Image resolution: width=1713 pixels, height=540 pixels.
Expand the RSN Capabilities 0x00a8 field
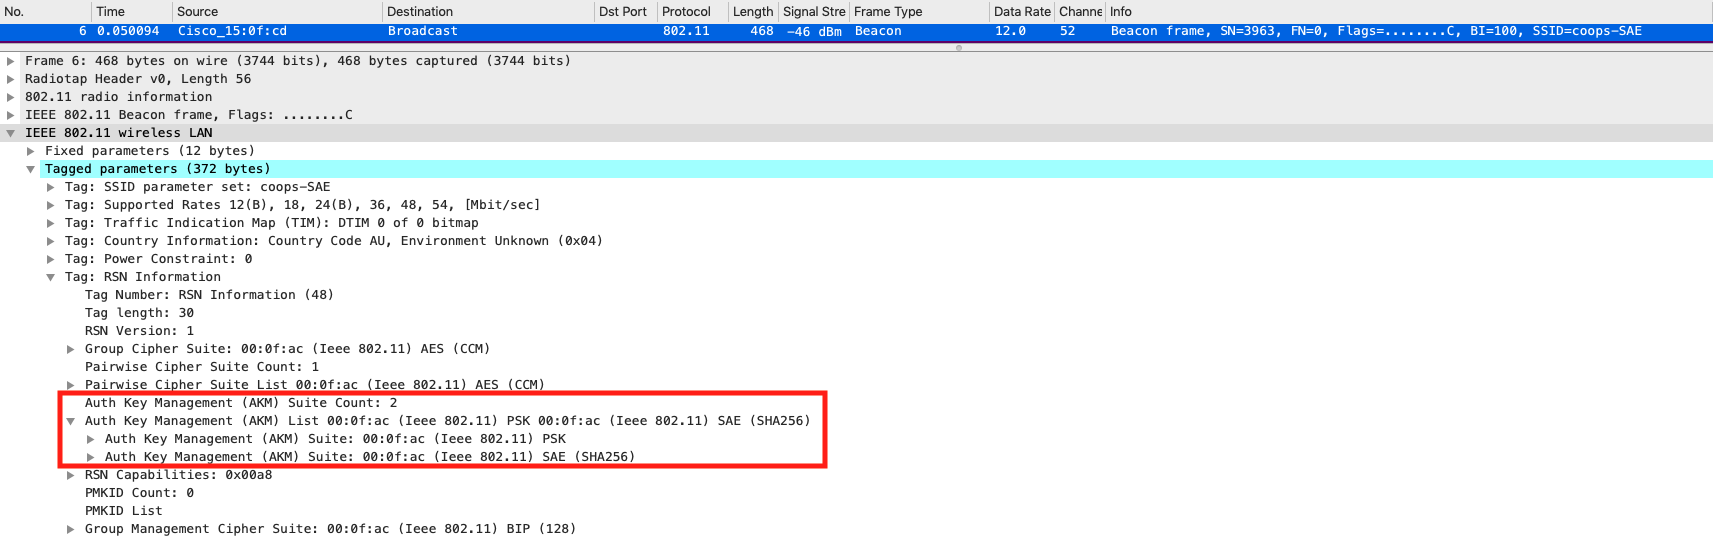pyautogui.click(x=71, y=475)
